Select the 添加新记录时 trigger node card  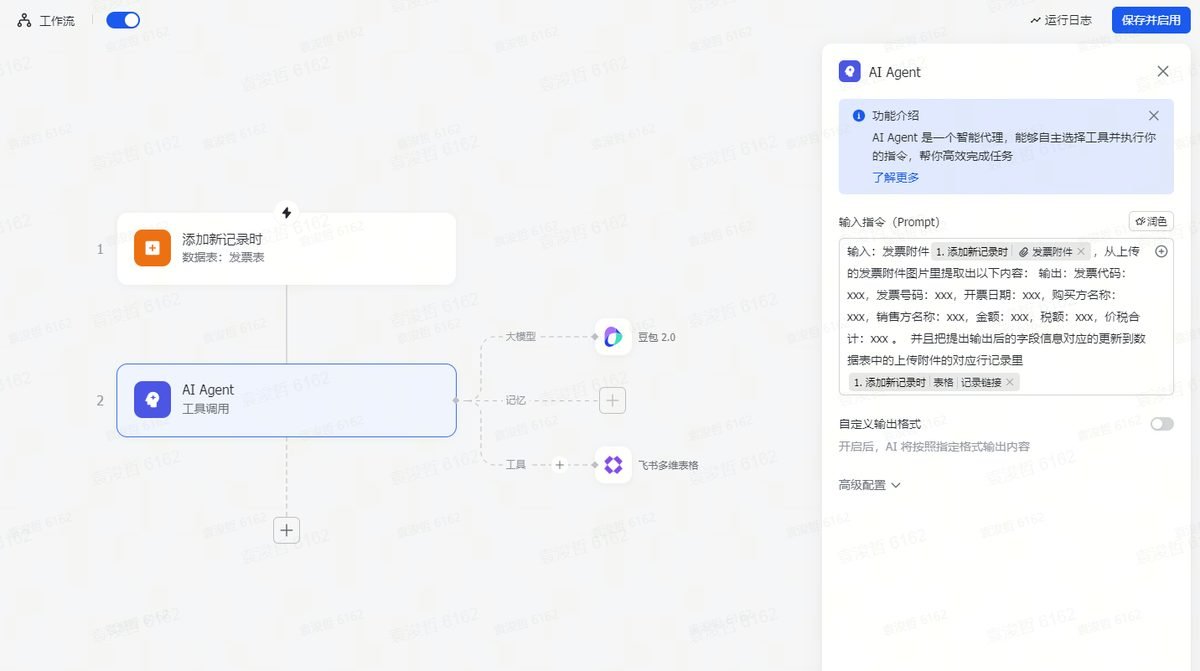coord(286,248)
